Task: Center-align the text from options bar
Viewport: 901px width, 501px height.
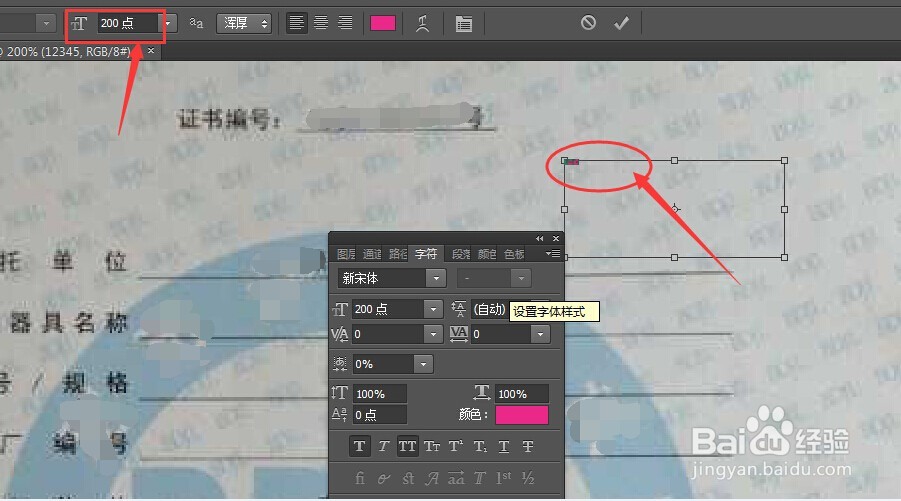Action: tap(321, 23)
